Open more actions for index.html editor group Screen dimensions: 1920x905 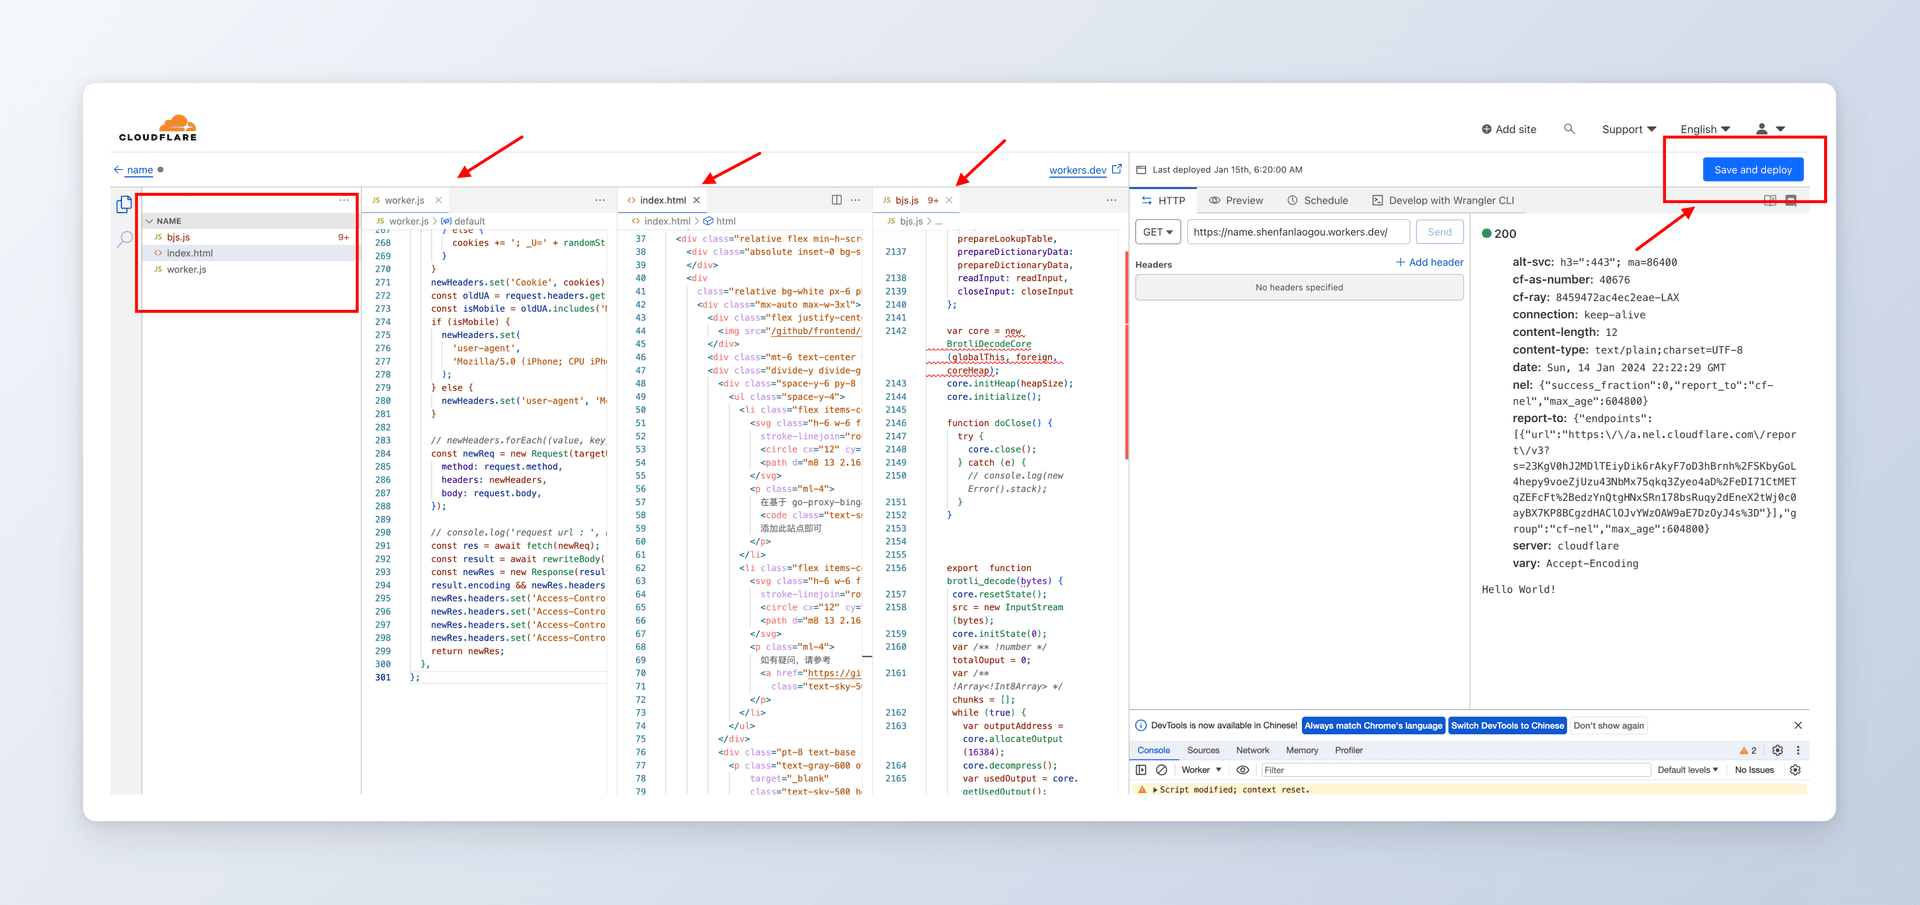point(856,200)
